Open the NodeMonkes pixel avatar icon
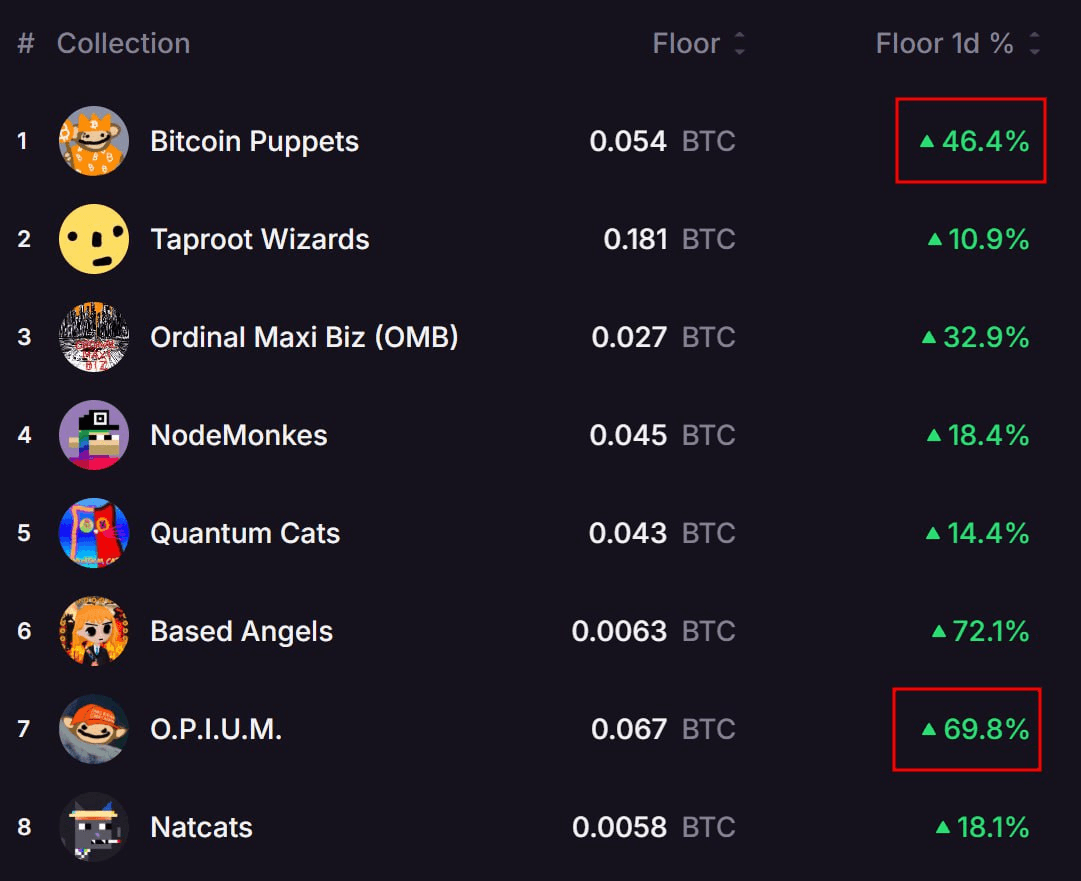Viewport: 1081px width, 881px height. (94, 434)
